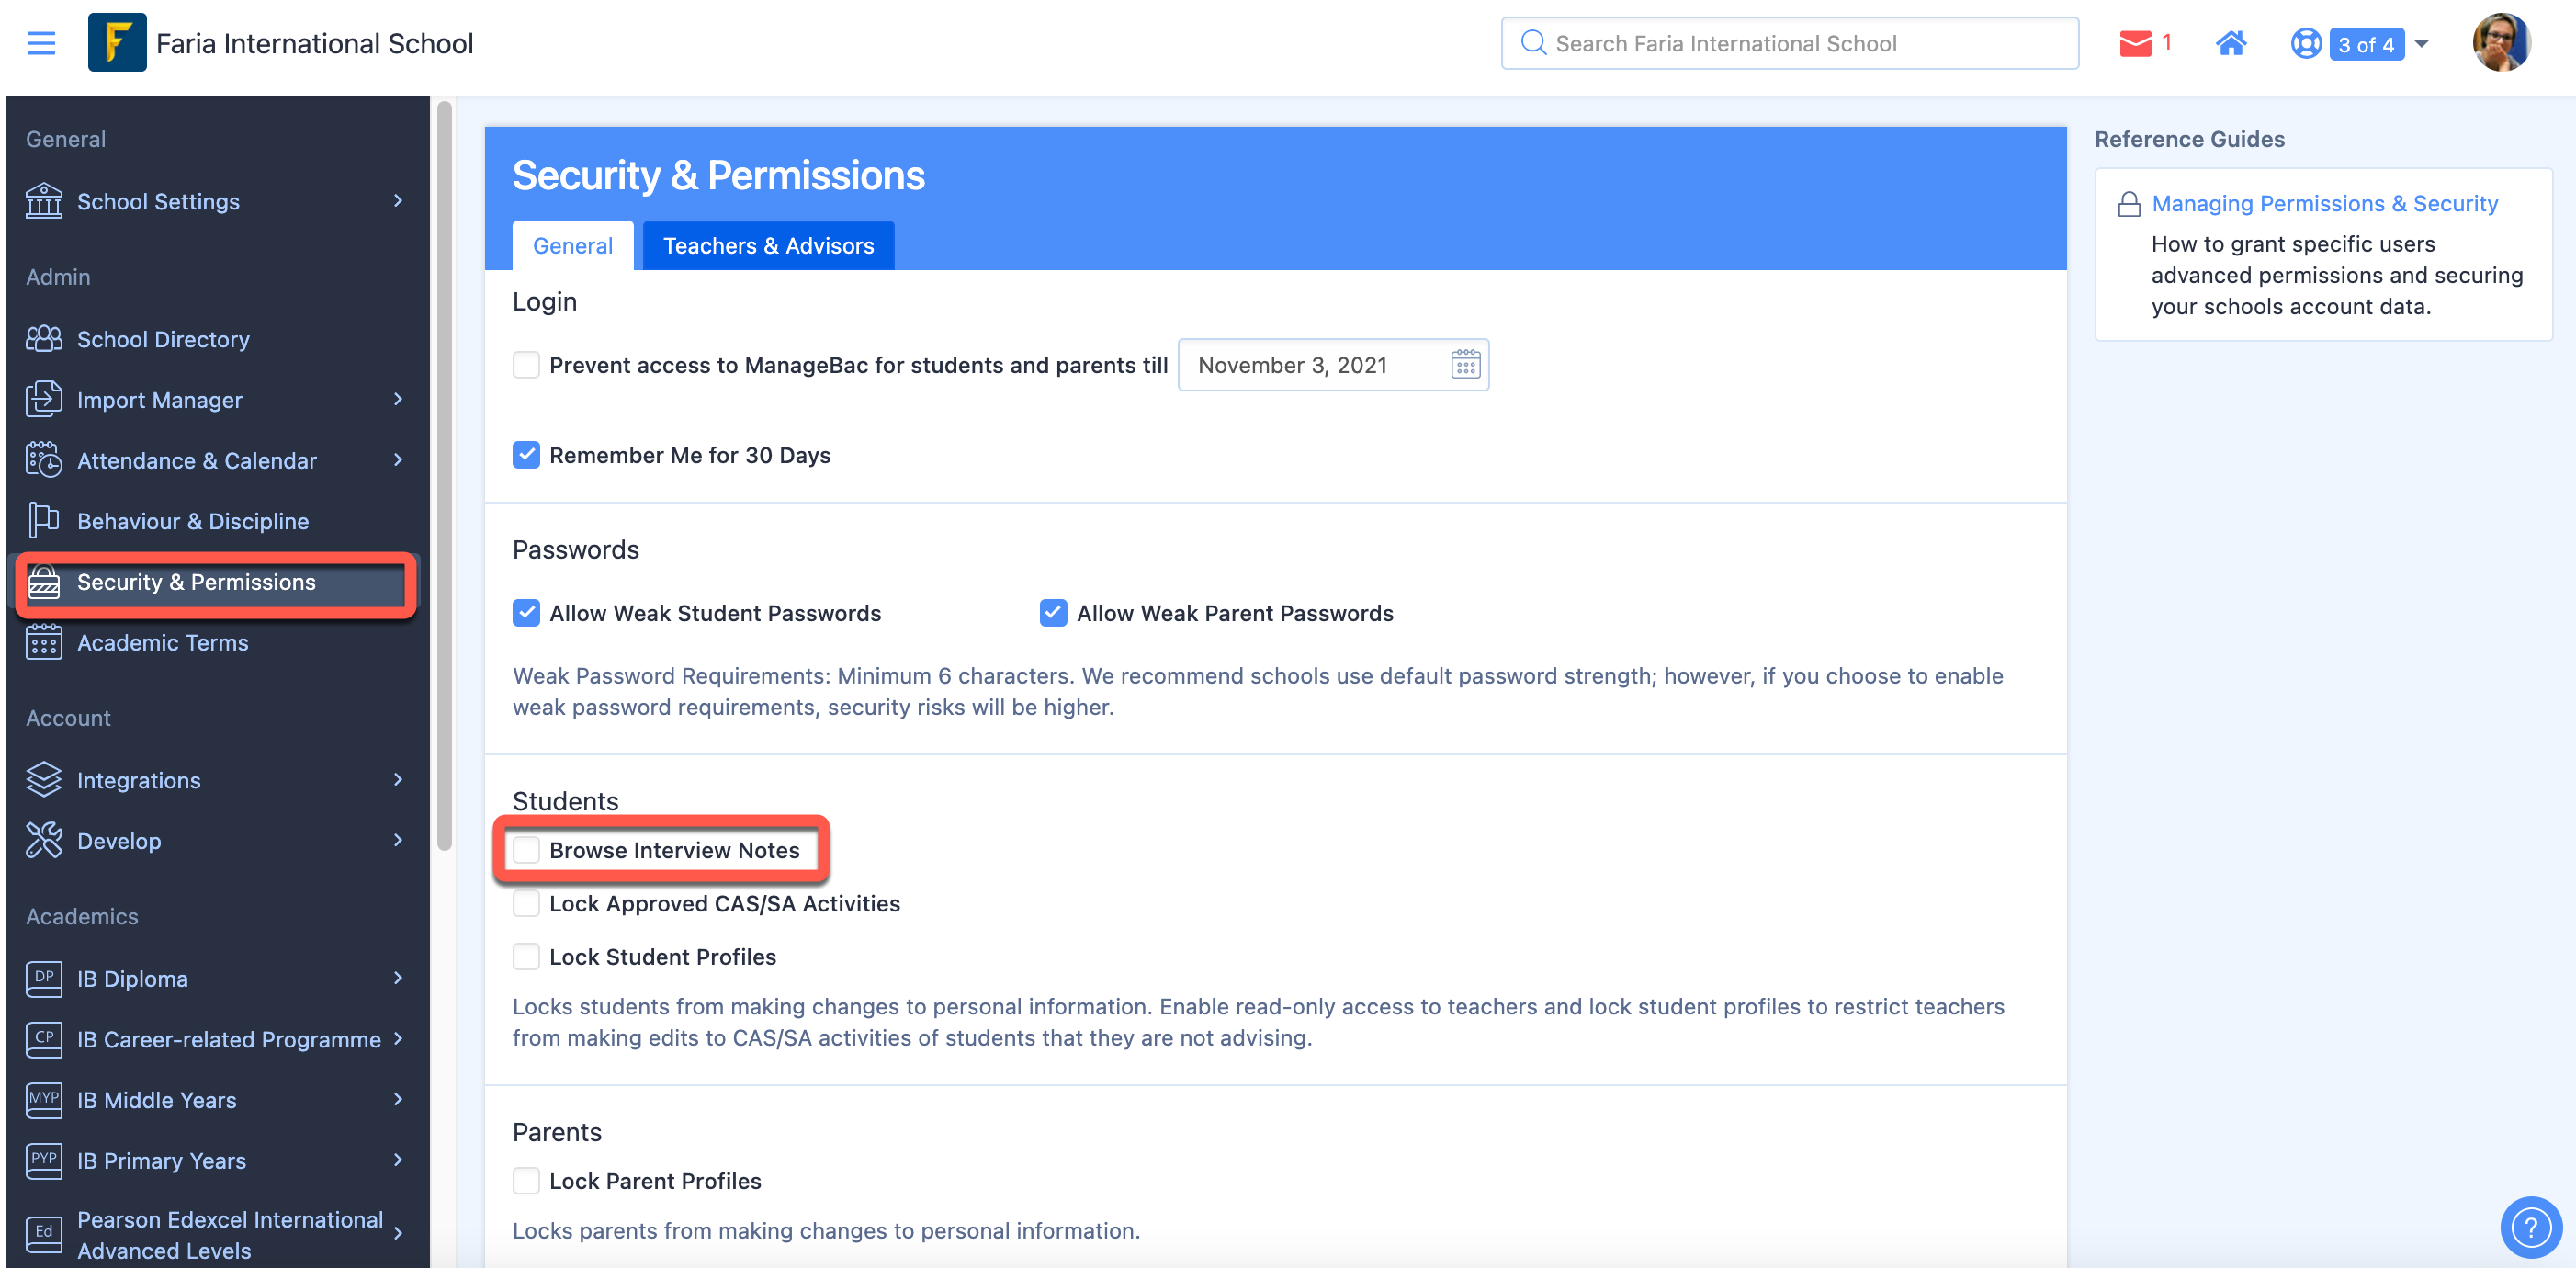Open the red mail envelope icon
The height and width of the screenshot is (1268, 2576).
click(2135, 43)
